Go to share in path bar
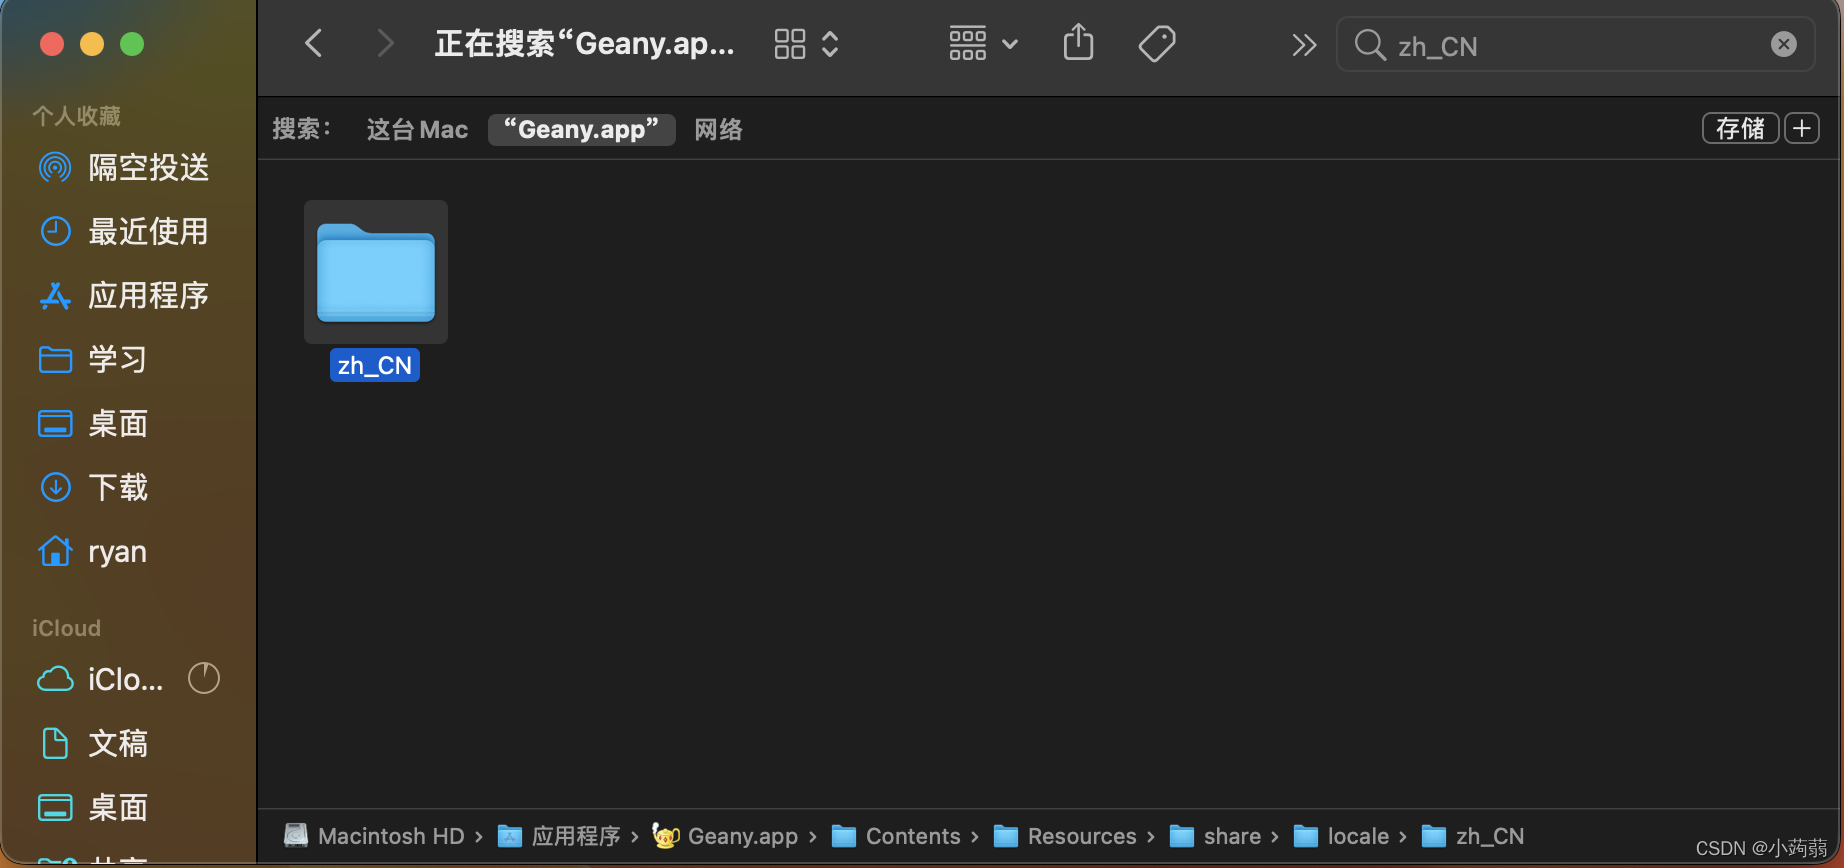Image resolution: width=1844 pixels, height=868 pixels. pos(1215,836)
